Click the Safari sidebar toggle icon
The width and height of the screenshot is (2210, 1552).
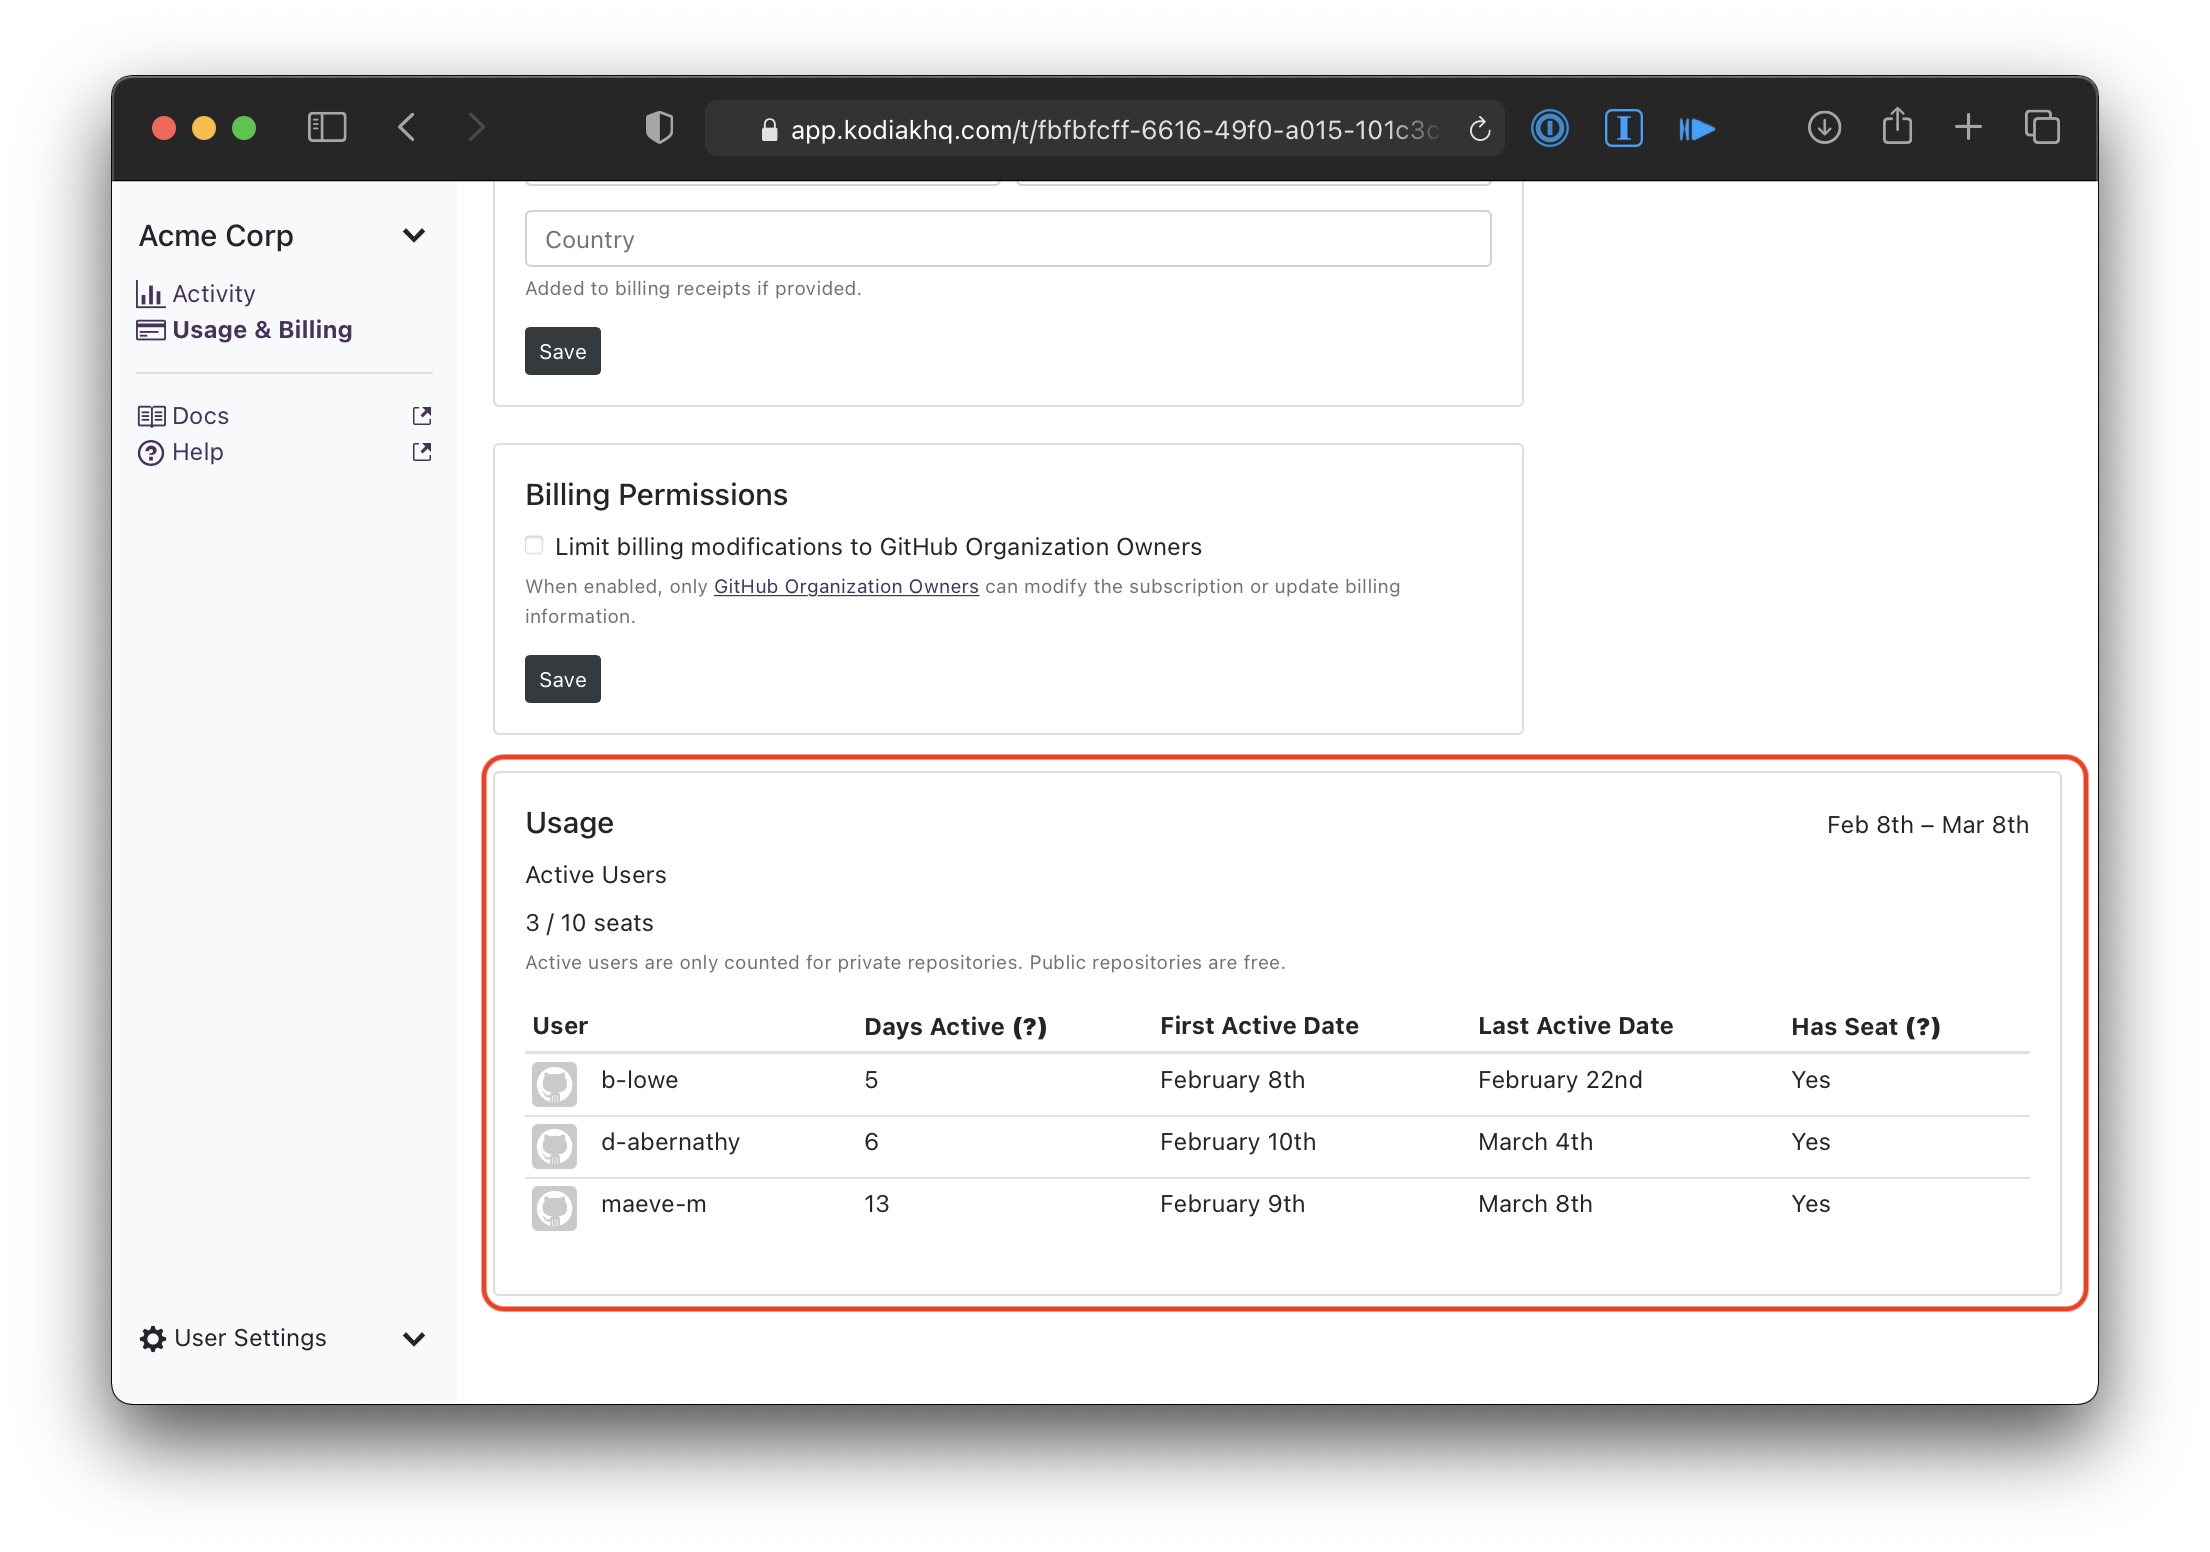coord(326,128)
